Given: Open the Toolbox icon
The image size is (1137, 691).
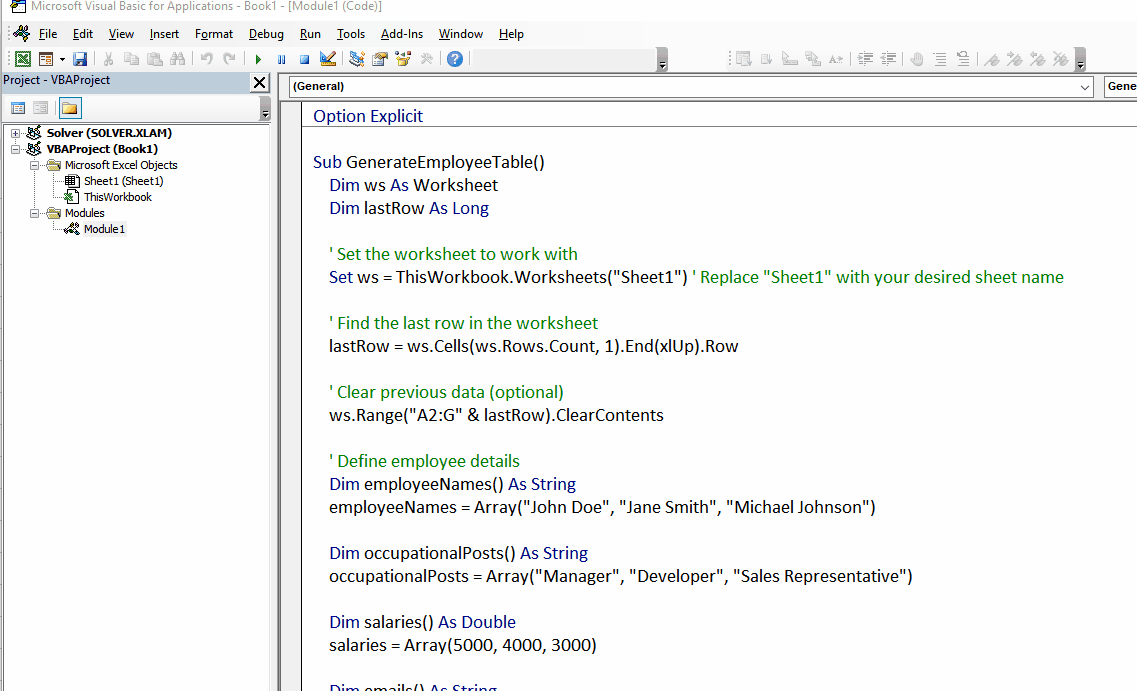Looking at the screenshot, I should tap(426, 59).
